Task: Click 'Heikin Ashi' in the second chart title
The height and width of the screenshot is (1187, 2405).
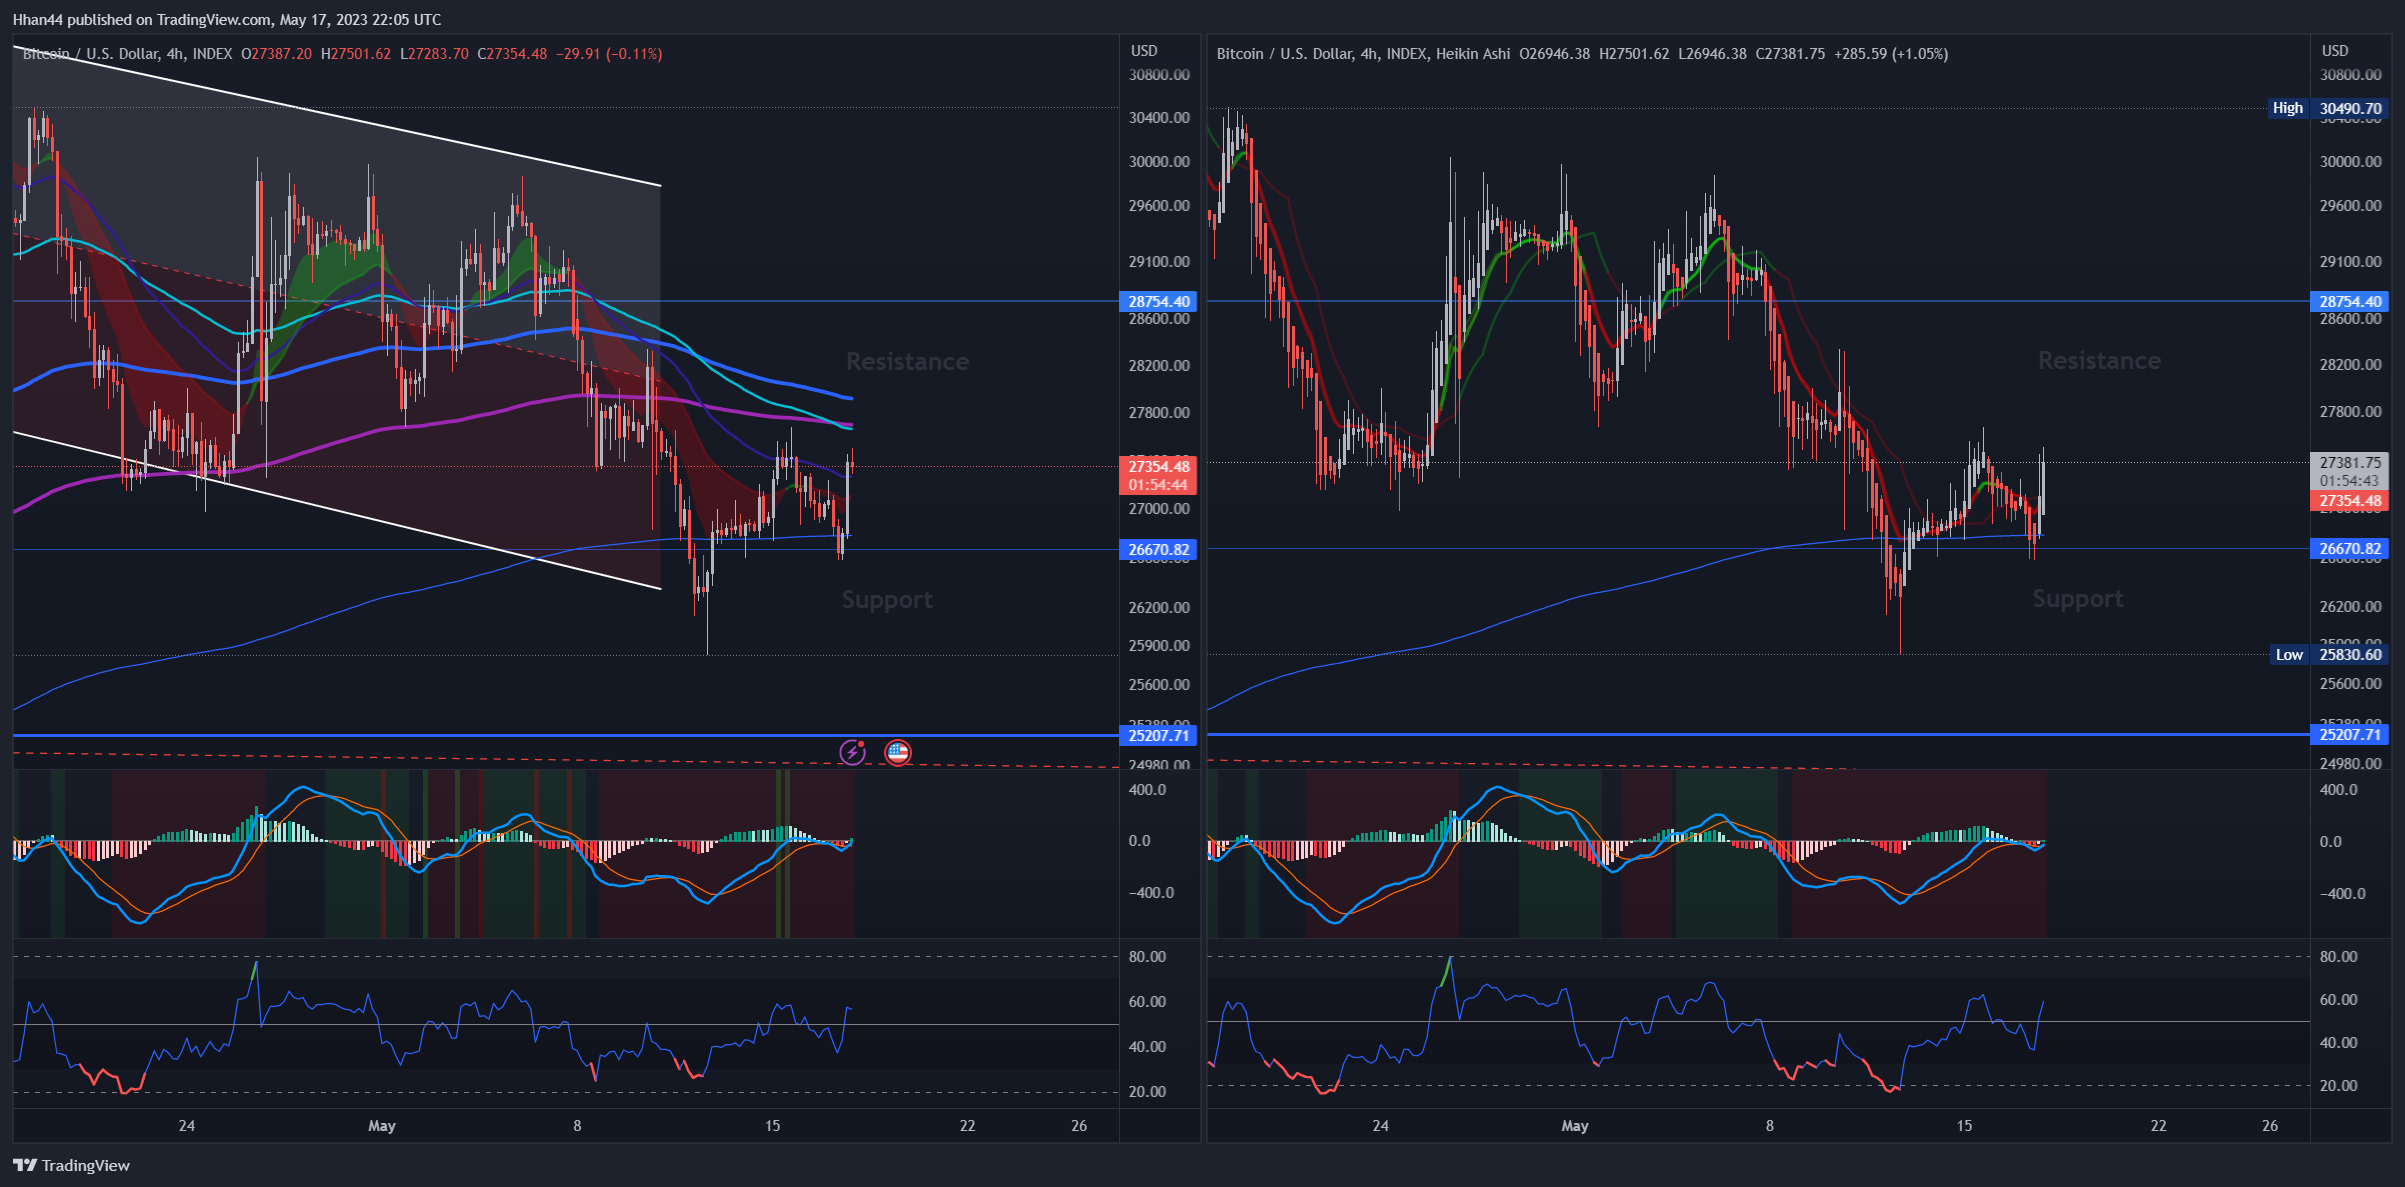Action: coord(1473,54)
